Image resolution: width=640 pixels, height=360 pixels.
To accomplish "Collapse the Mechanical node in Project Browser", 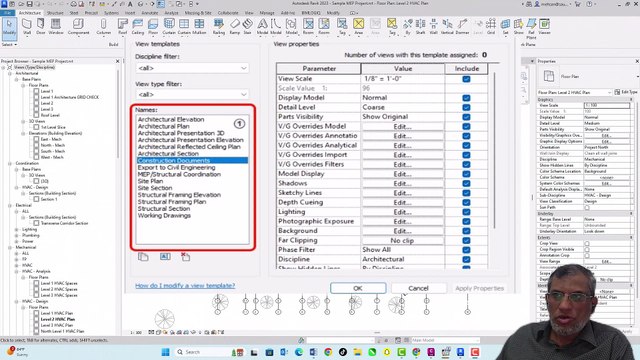I will click(x=10, y=247).
